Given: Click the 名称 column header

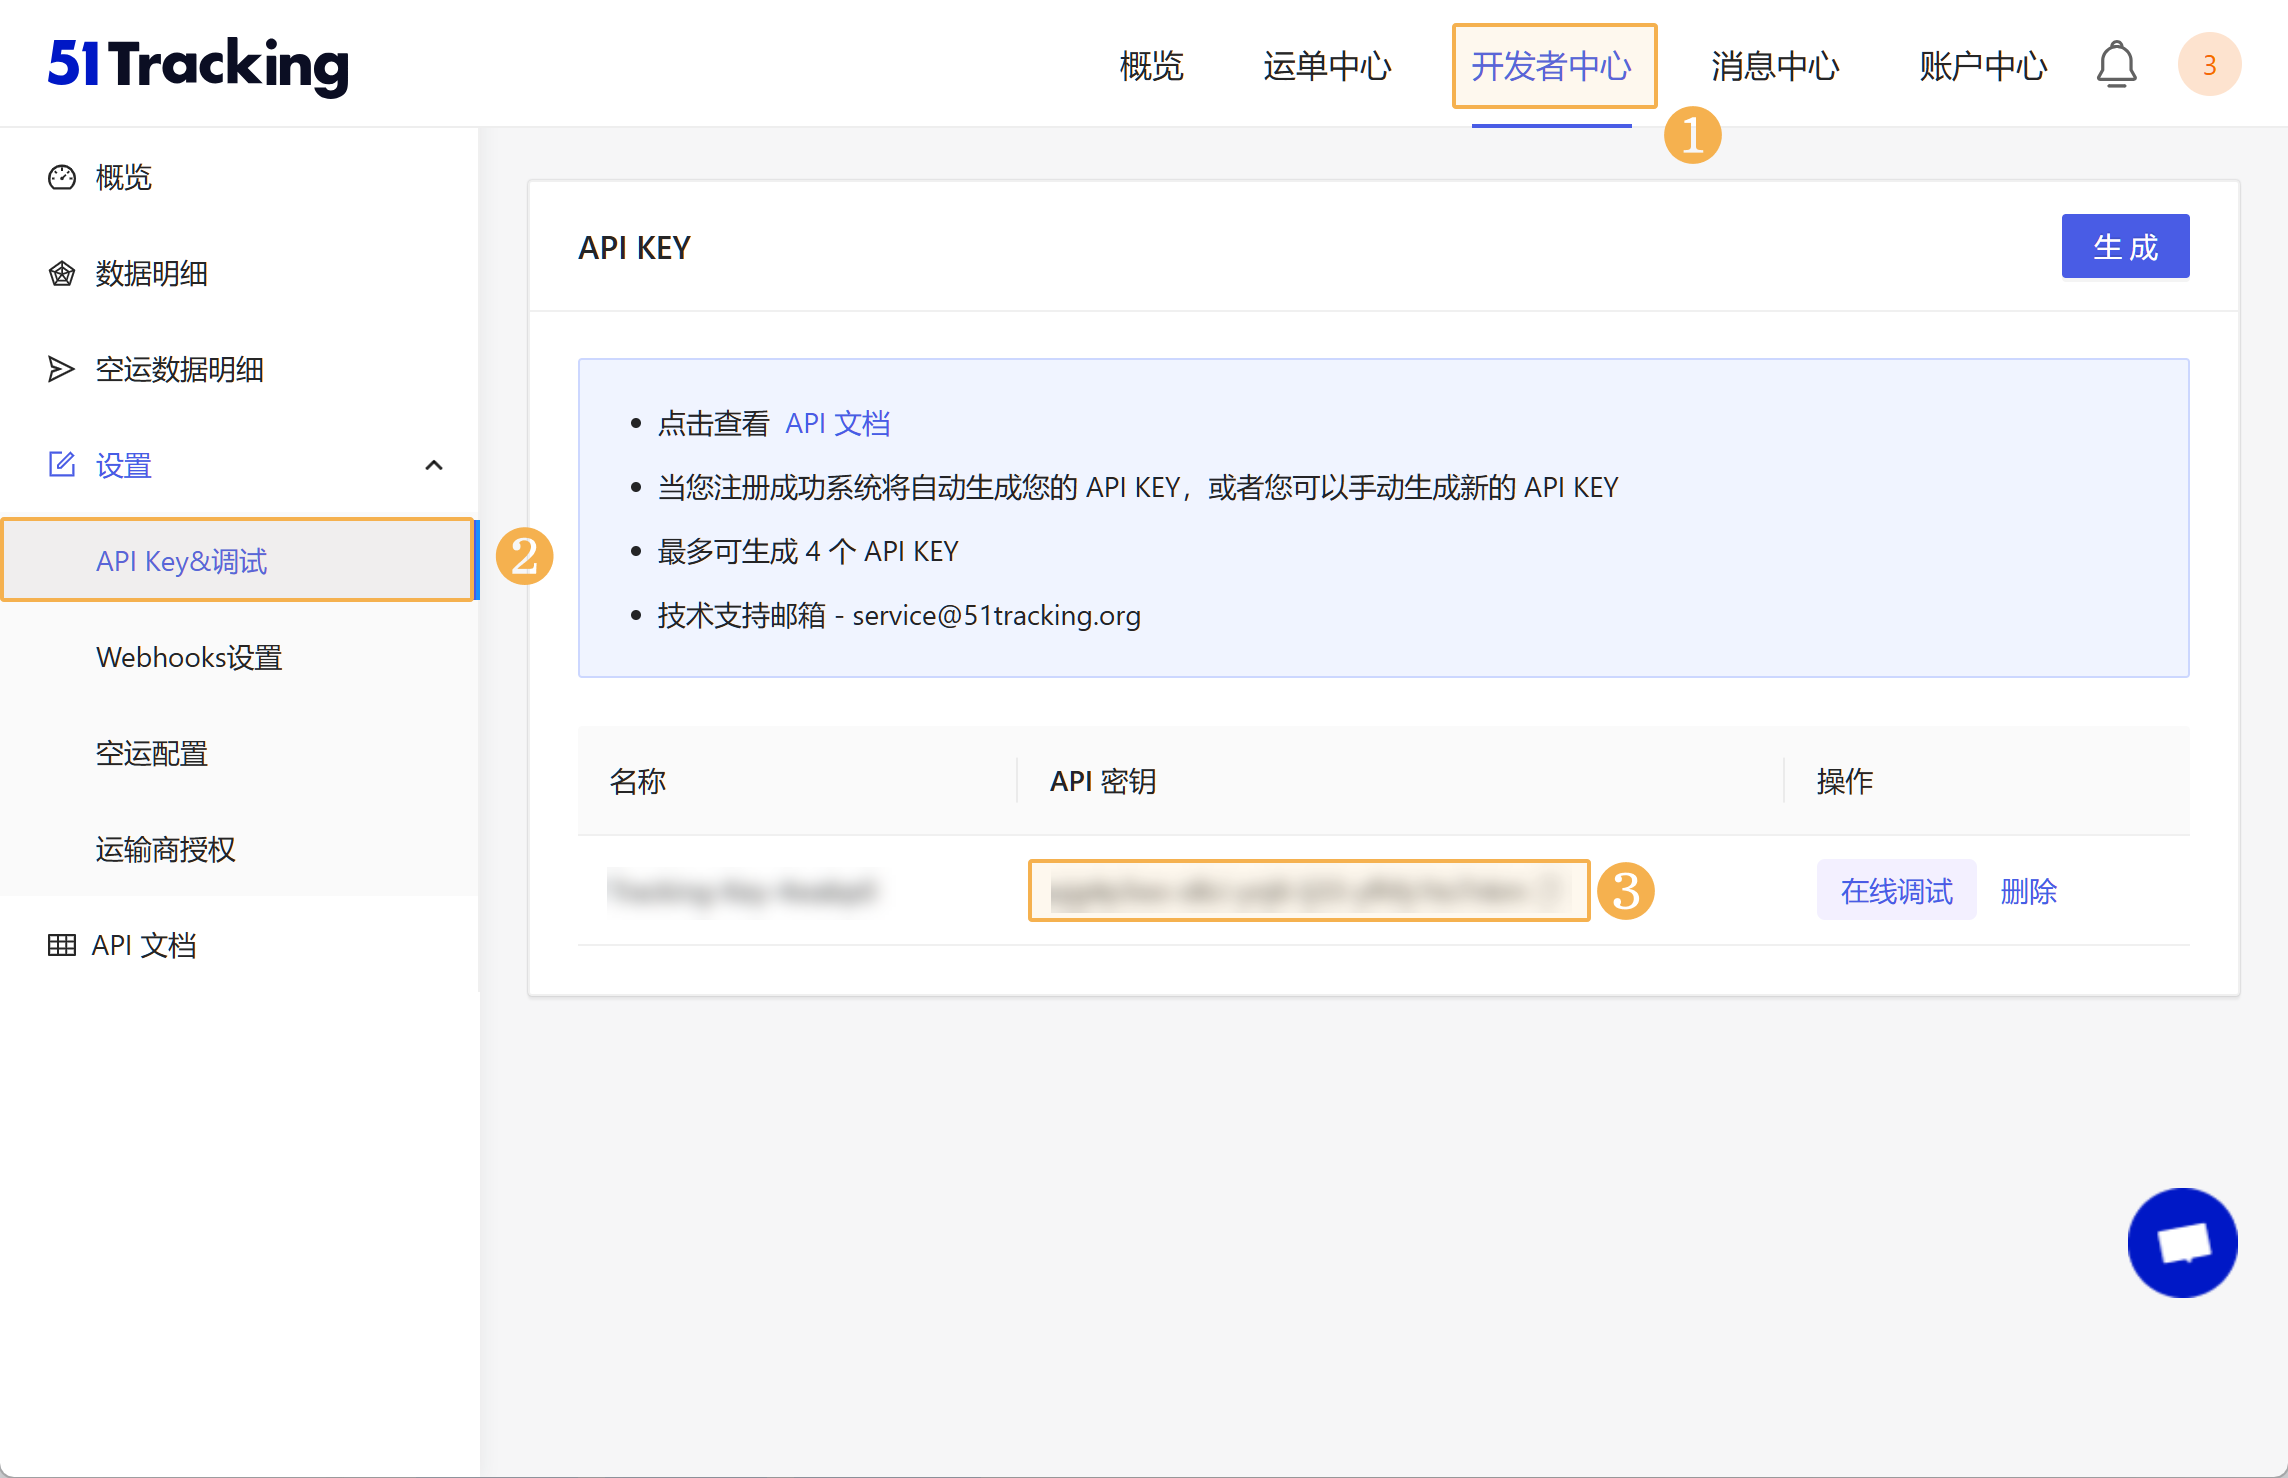Looking at the screenshot, I should tap(638, 781).
